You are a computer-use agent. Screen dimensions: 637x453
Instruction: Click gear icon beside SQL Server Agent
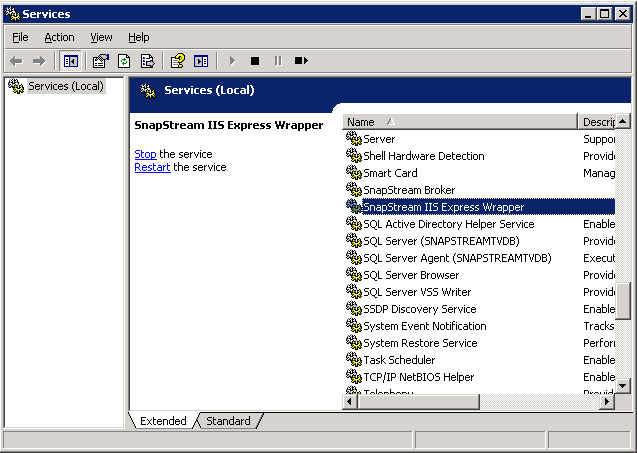[353, 258]
